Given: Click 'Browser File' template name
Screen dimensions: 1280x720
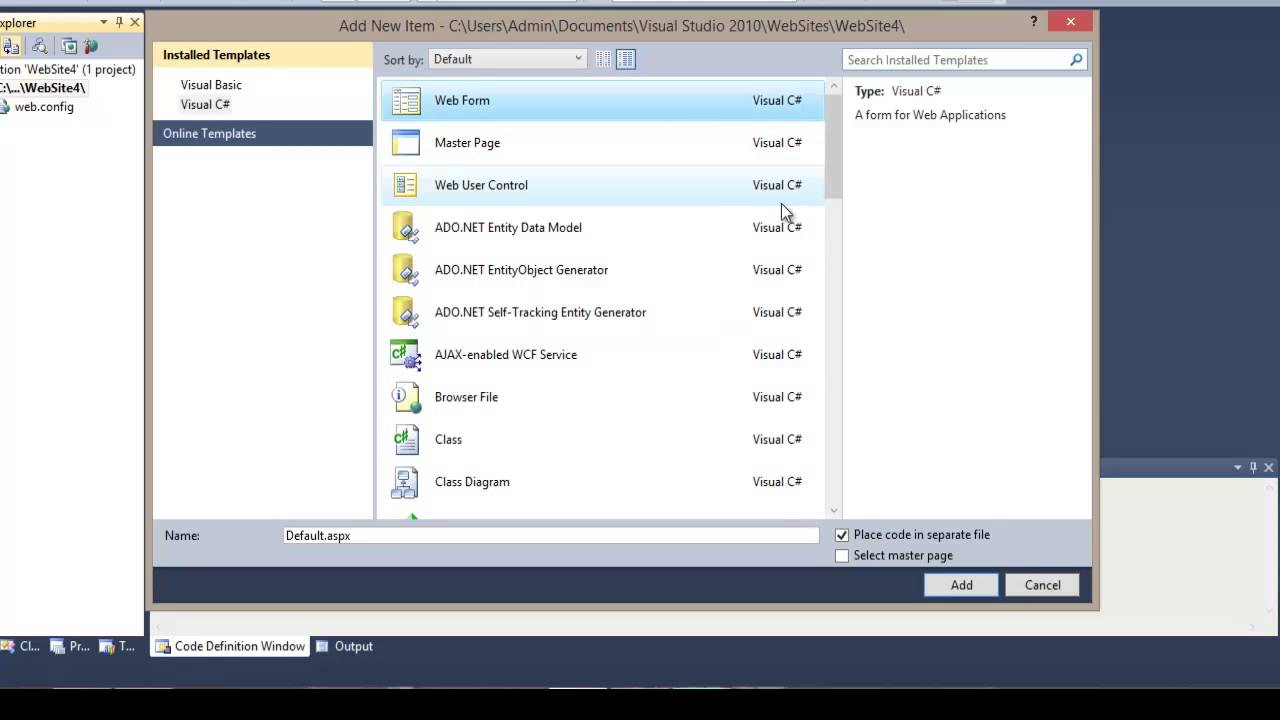Looking at the screenshot, I should pos(466,397).
